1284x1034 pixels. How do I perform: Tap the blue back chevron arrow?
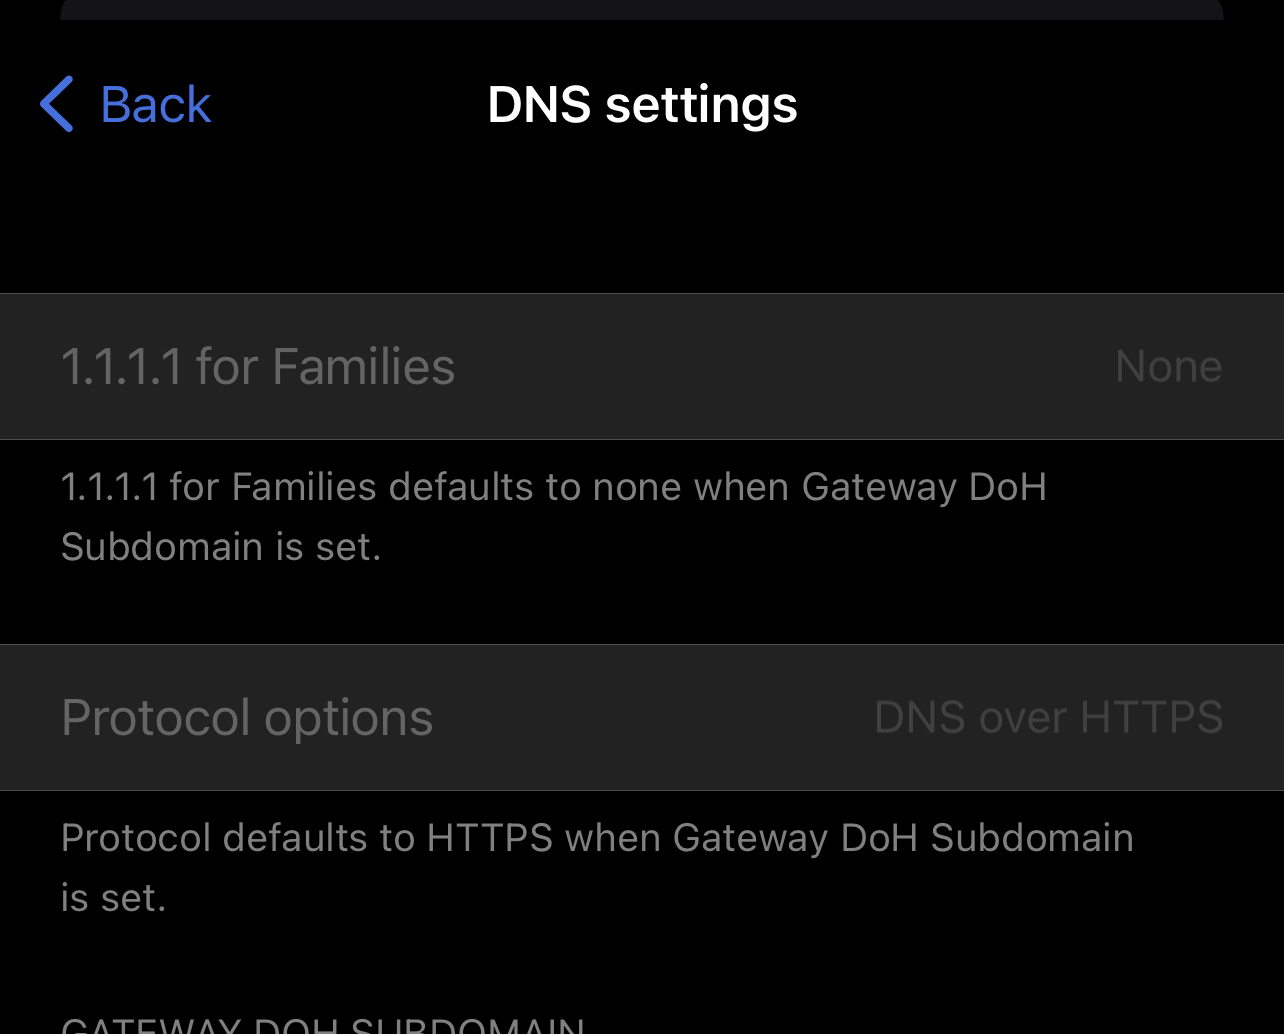57,105
